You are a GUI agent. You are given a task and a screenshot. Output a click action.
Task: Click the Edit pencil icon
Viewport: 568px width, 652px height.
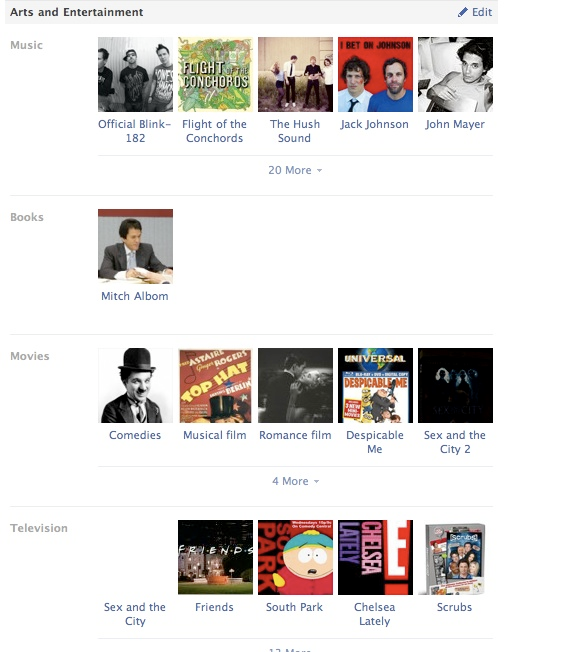pos(462,12)
